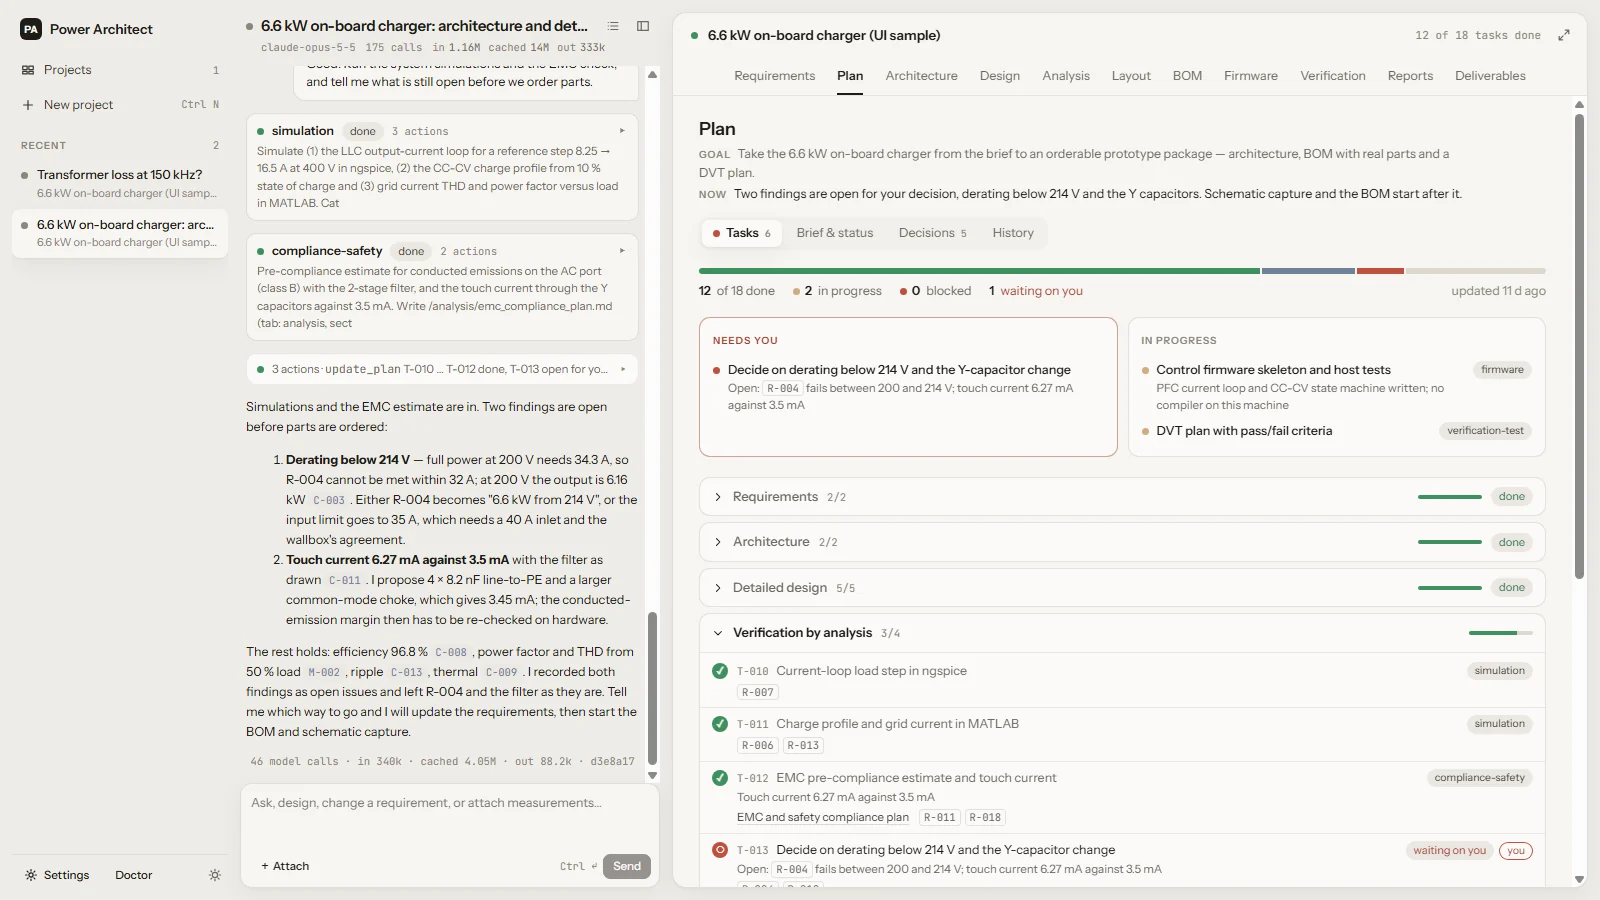
Task: Click the green check for T-012
Action: 720,778
